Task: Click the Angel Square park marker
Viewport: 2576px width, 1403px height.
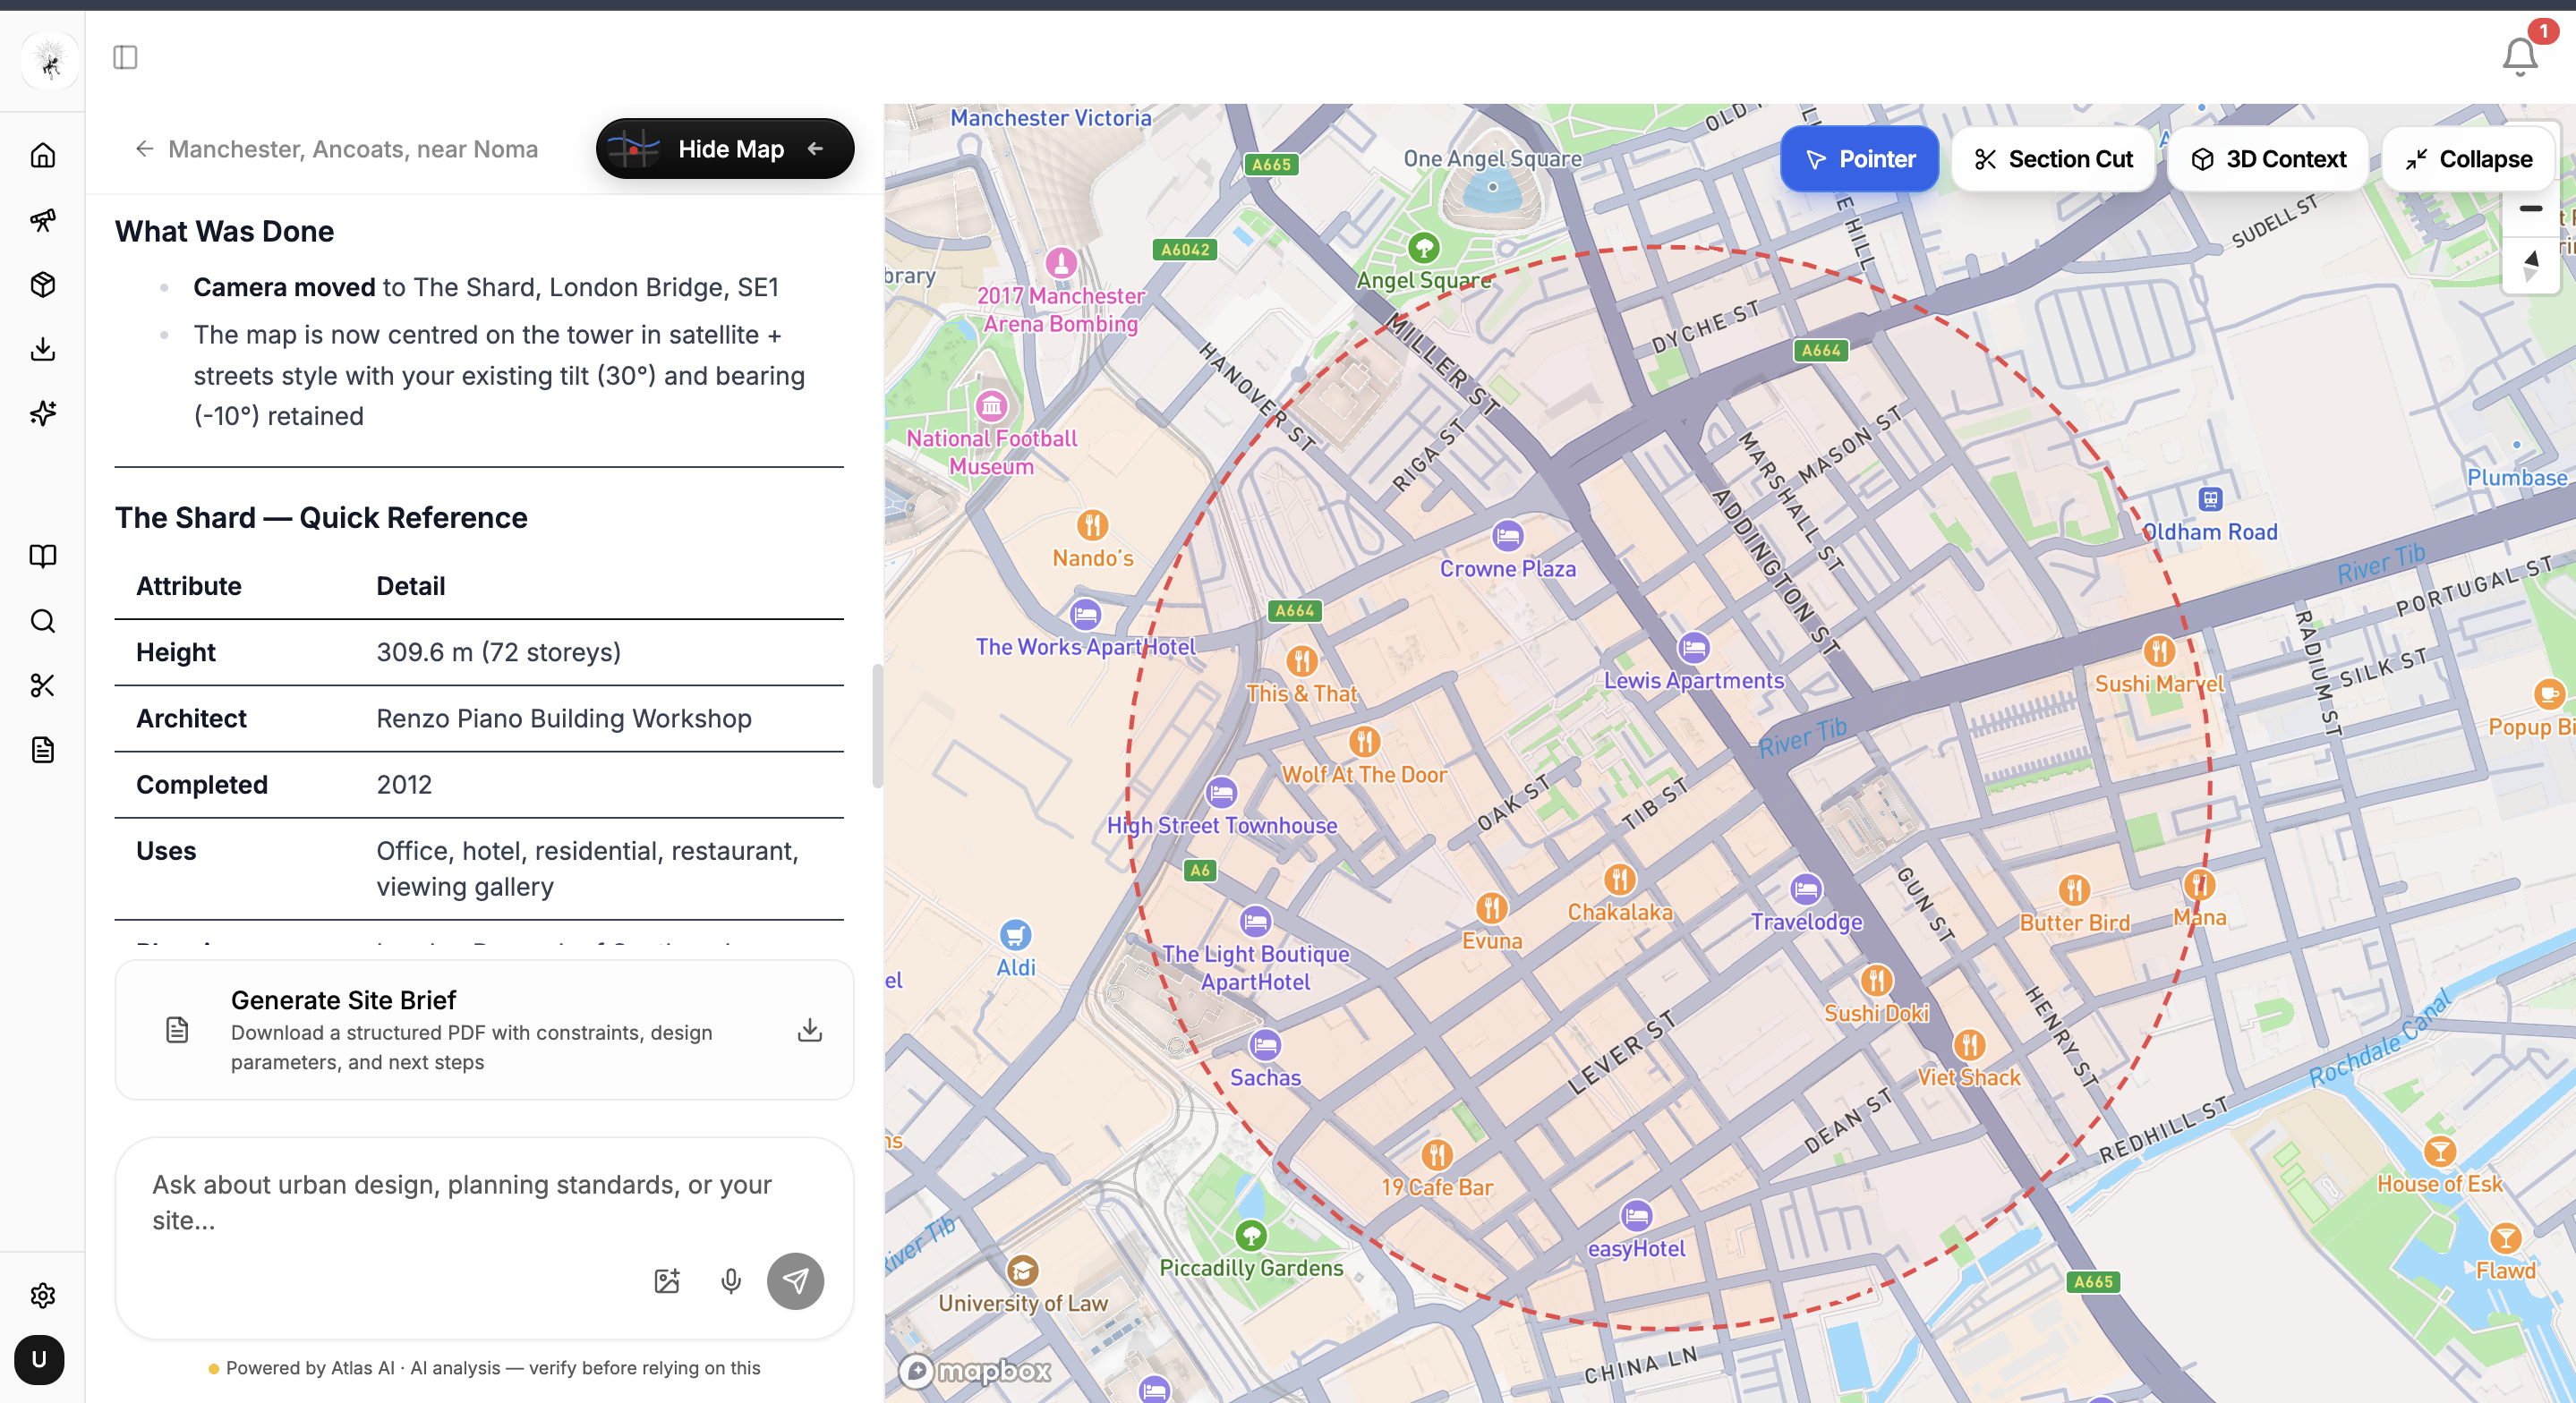Action: (1424, 247)
